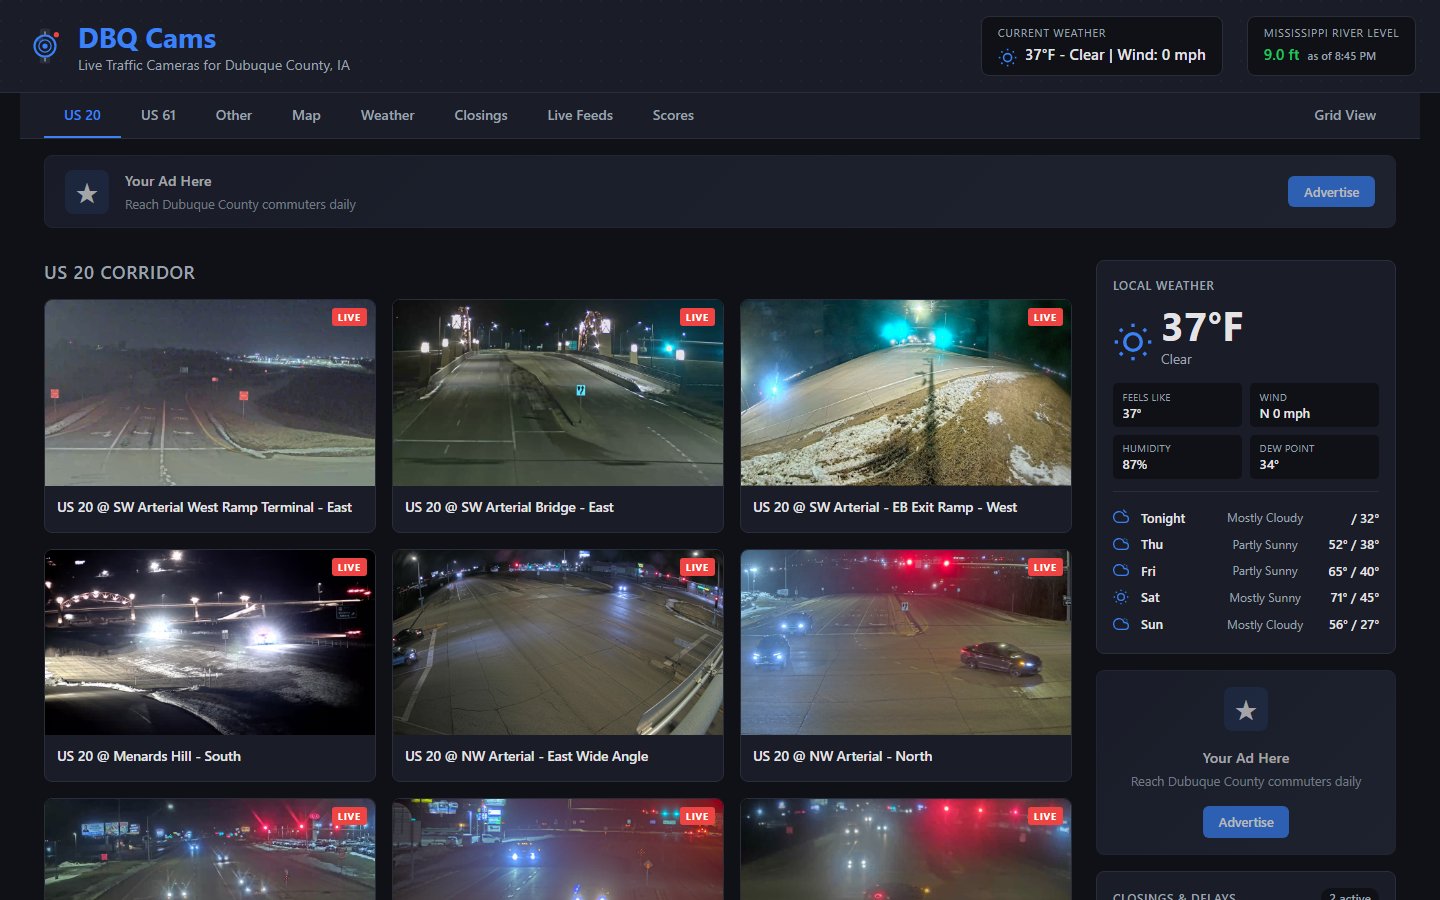This screenshot has width=1440, height=900.
Task: Switch to the US 61 tab
Action: pos(157,115)
